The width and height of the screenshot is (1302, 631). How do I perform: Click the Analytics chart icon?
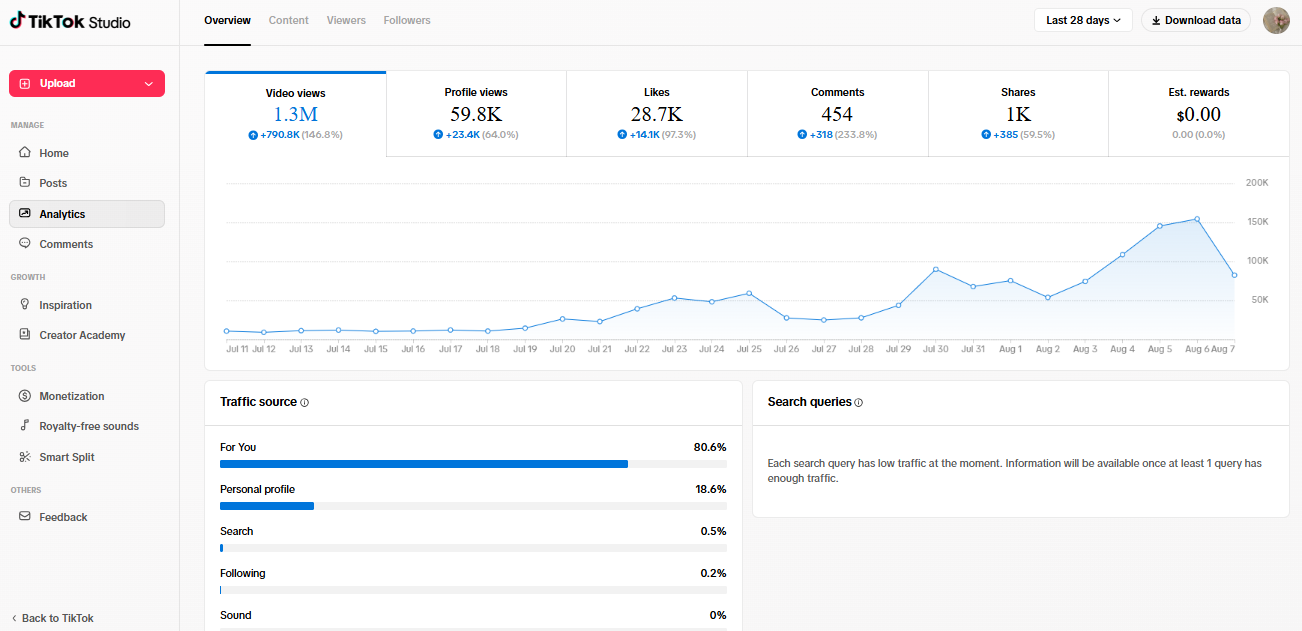[25, 214]
